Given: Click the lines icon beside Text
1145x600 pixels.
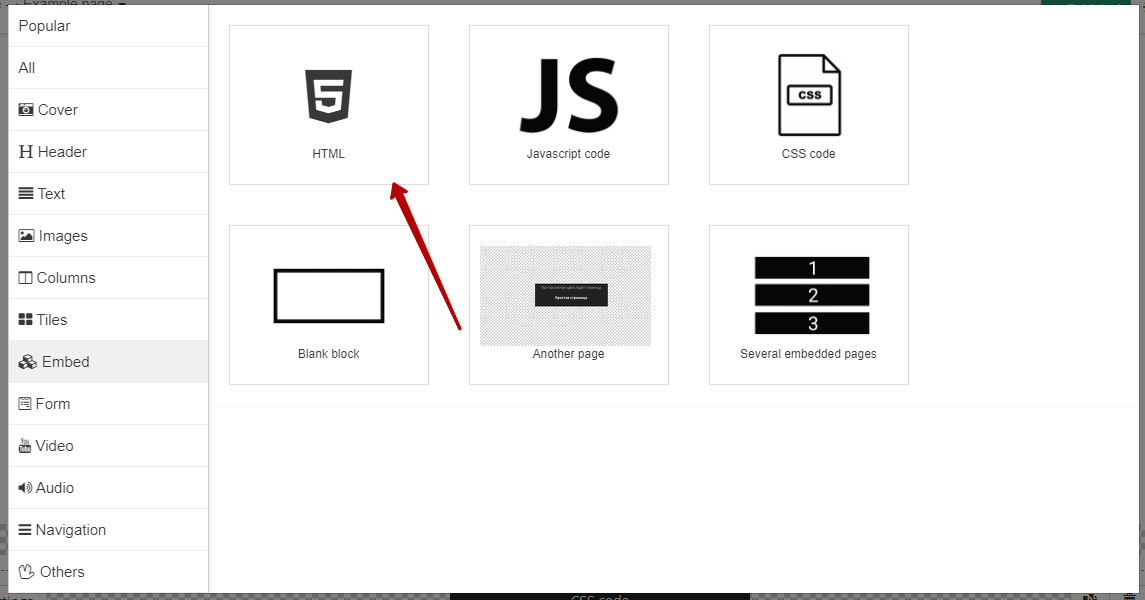Looking at the screenshot, I should pyautogui.click(x=26, y=193).
